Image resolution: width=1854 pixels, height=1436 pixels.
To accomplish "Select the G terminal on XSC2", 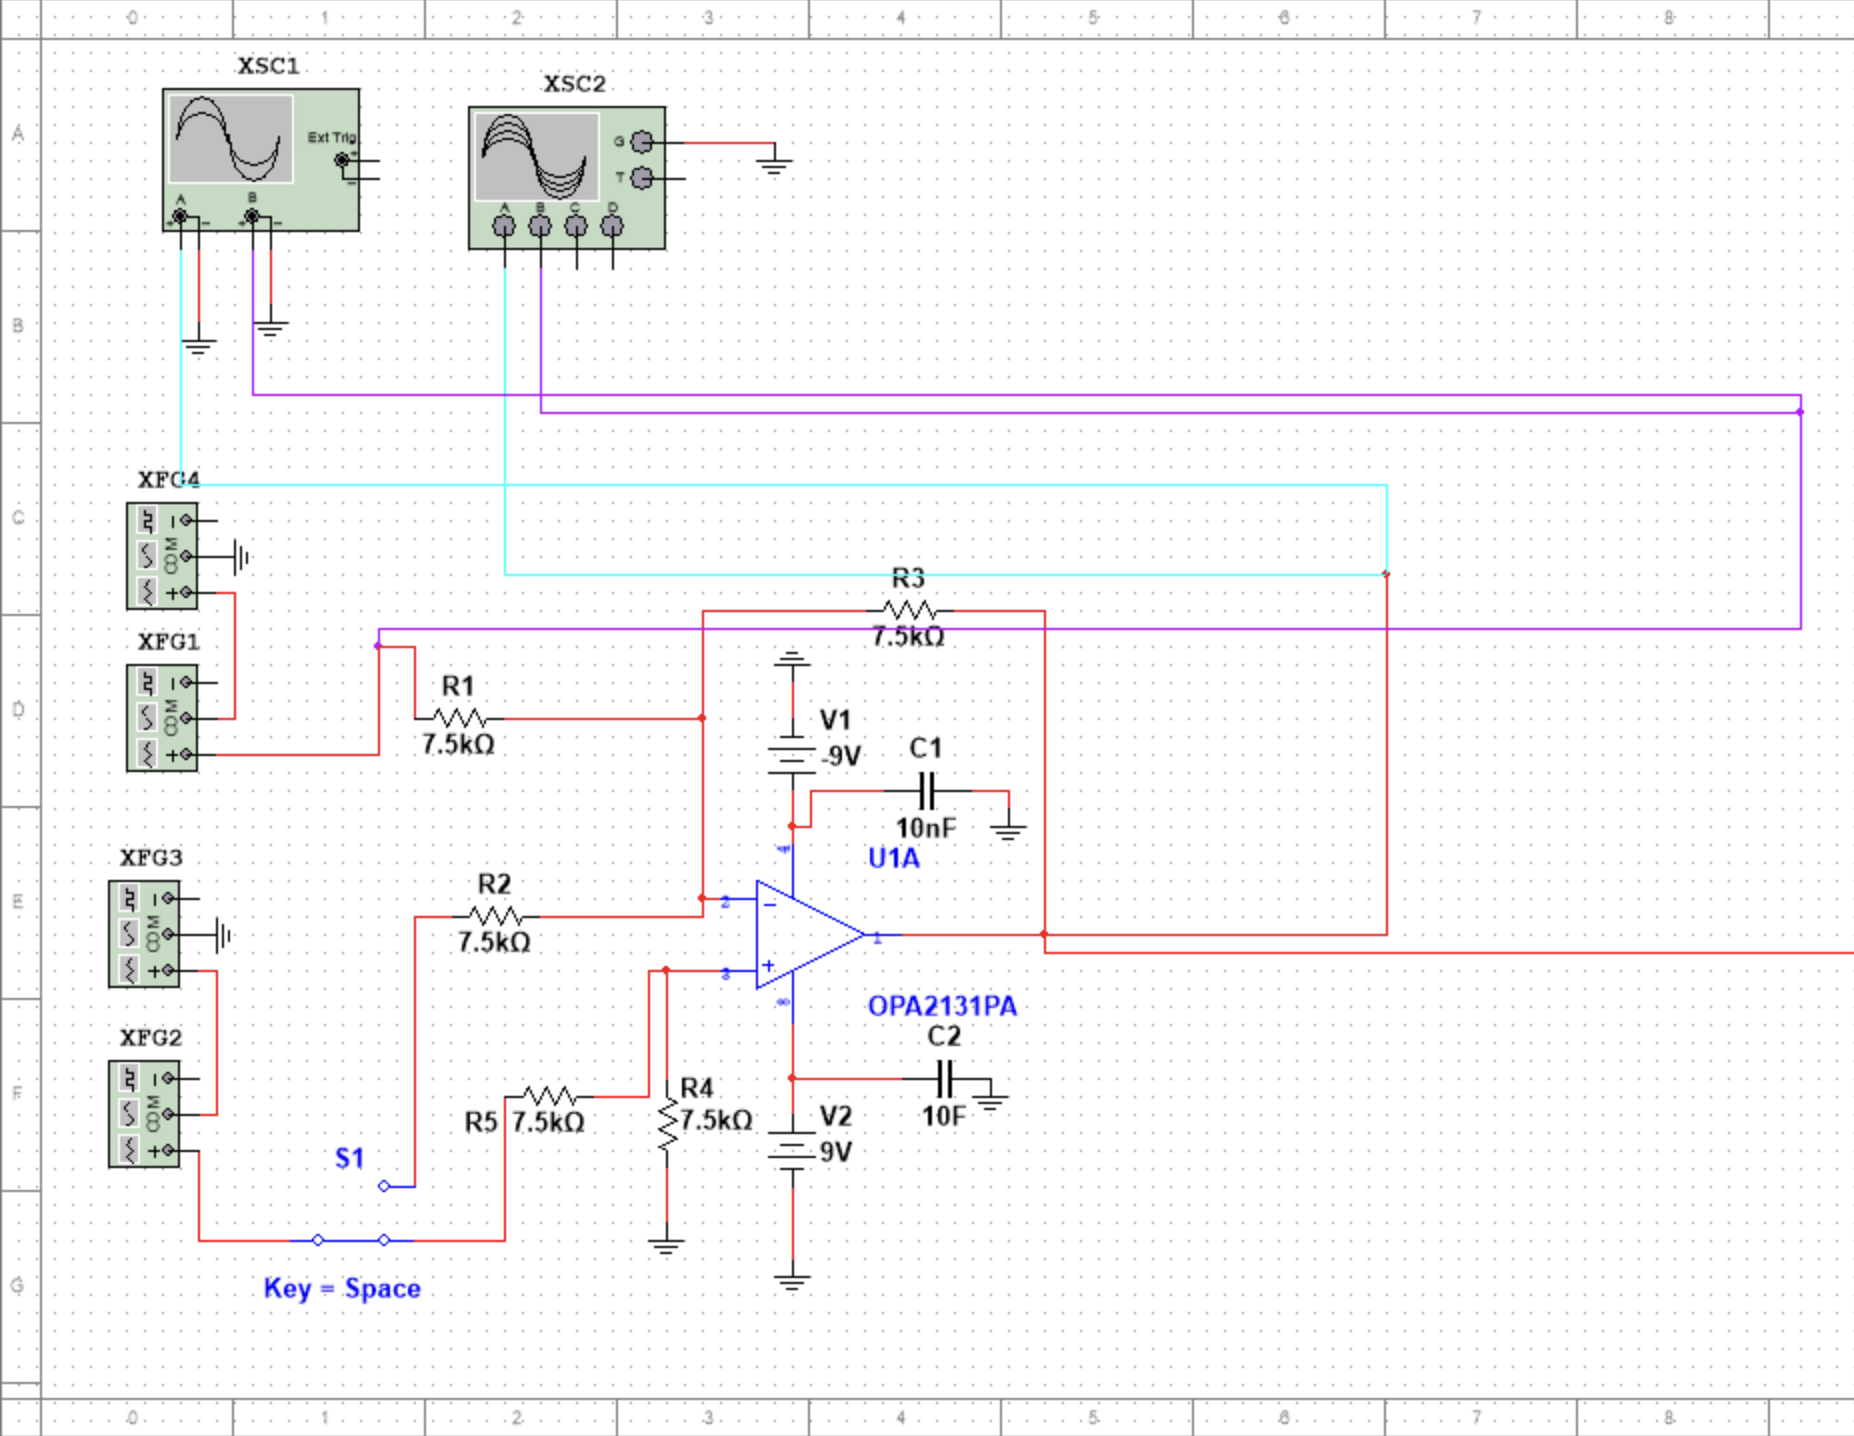I will pyautogui.click(x=643, y=141).
